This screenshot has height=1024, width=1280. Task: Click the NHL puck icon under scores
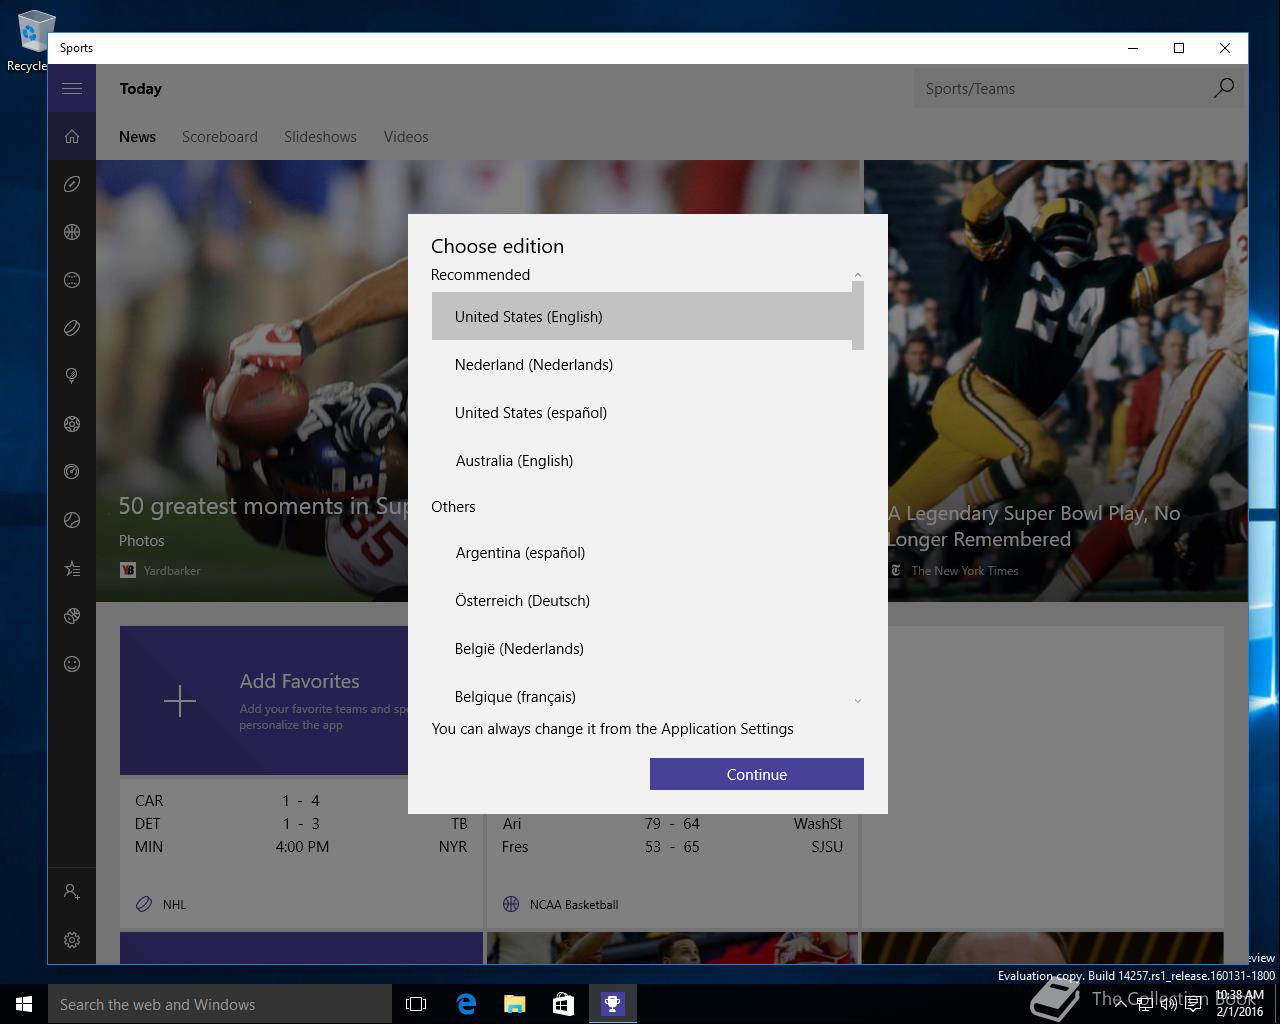144,904
